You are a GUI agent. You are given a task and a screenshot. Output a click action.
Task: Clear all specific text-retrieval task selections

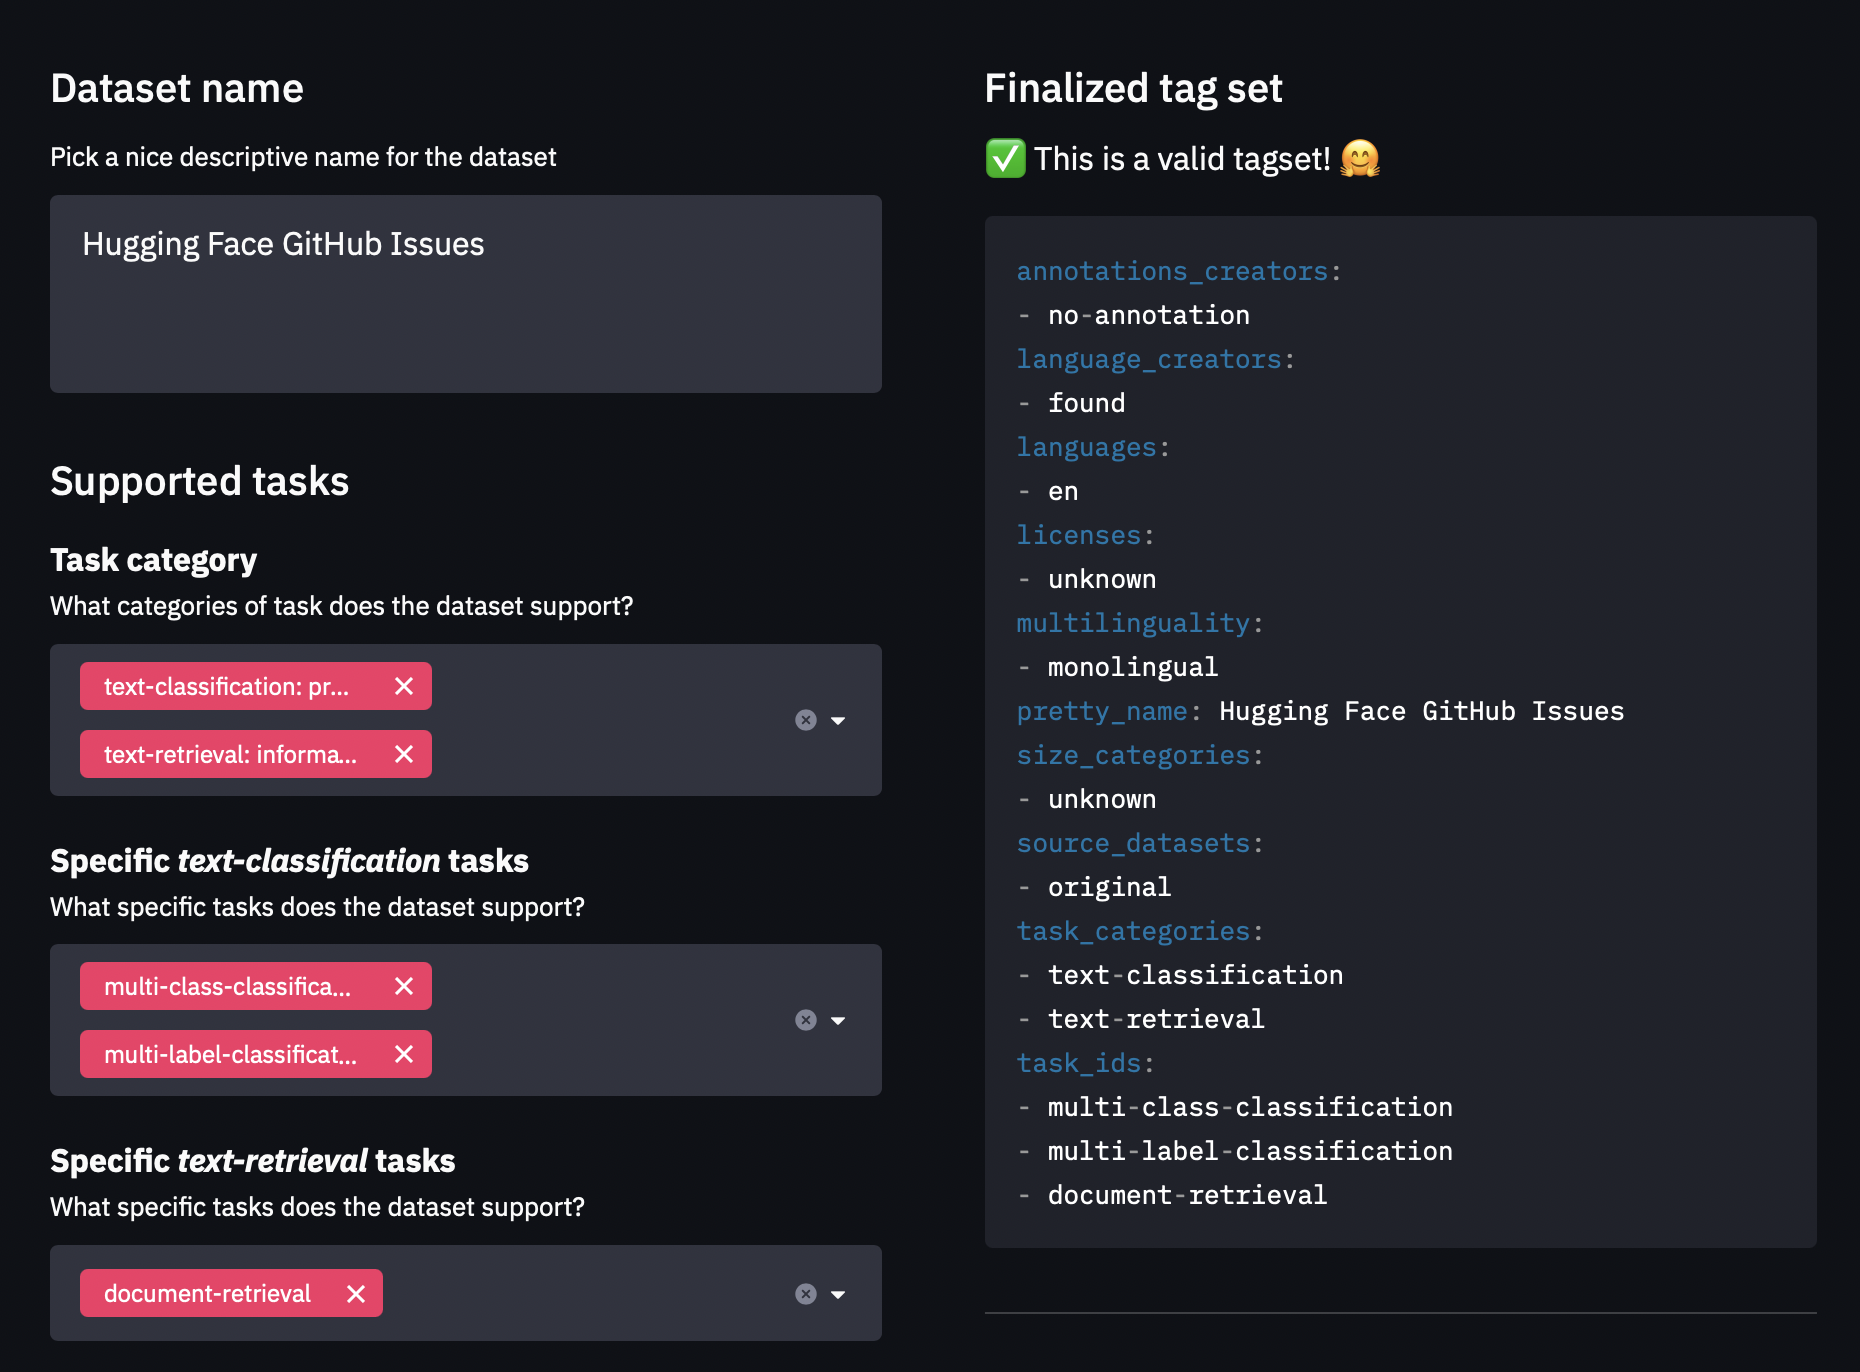[805, 1293]
